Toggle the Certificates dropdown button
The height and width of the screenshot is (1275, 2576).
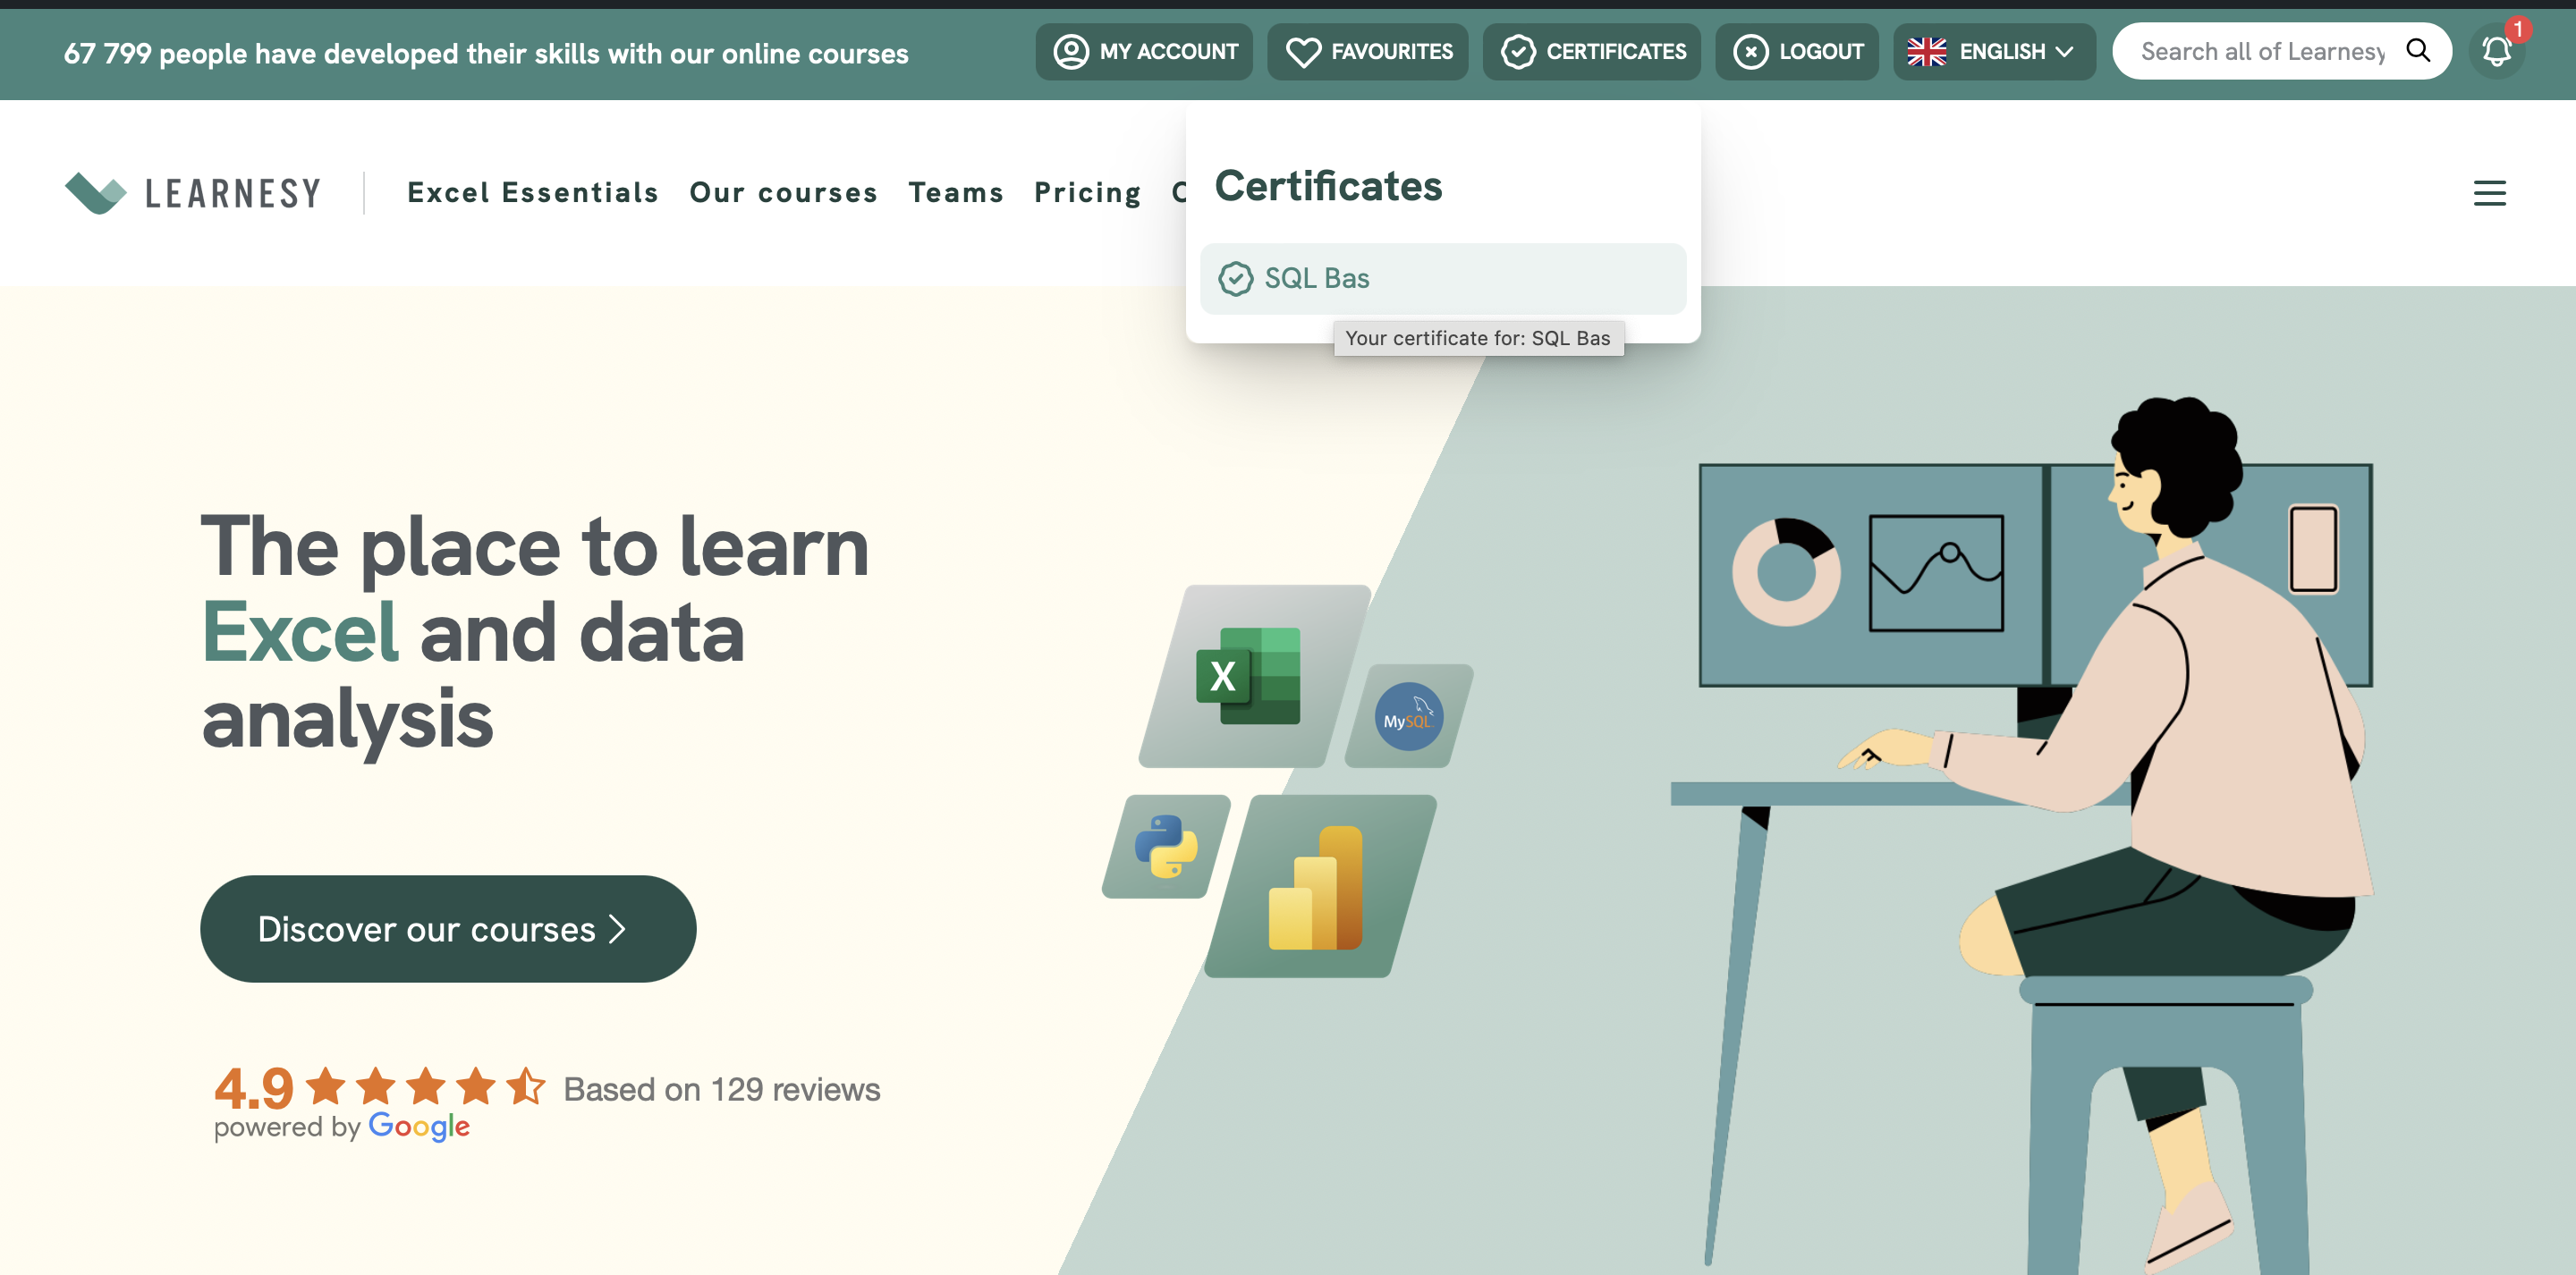coord(1591,51)
